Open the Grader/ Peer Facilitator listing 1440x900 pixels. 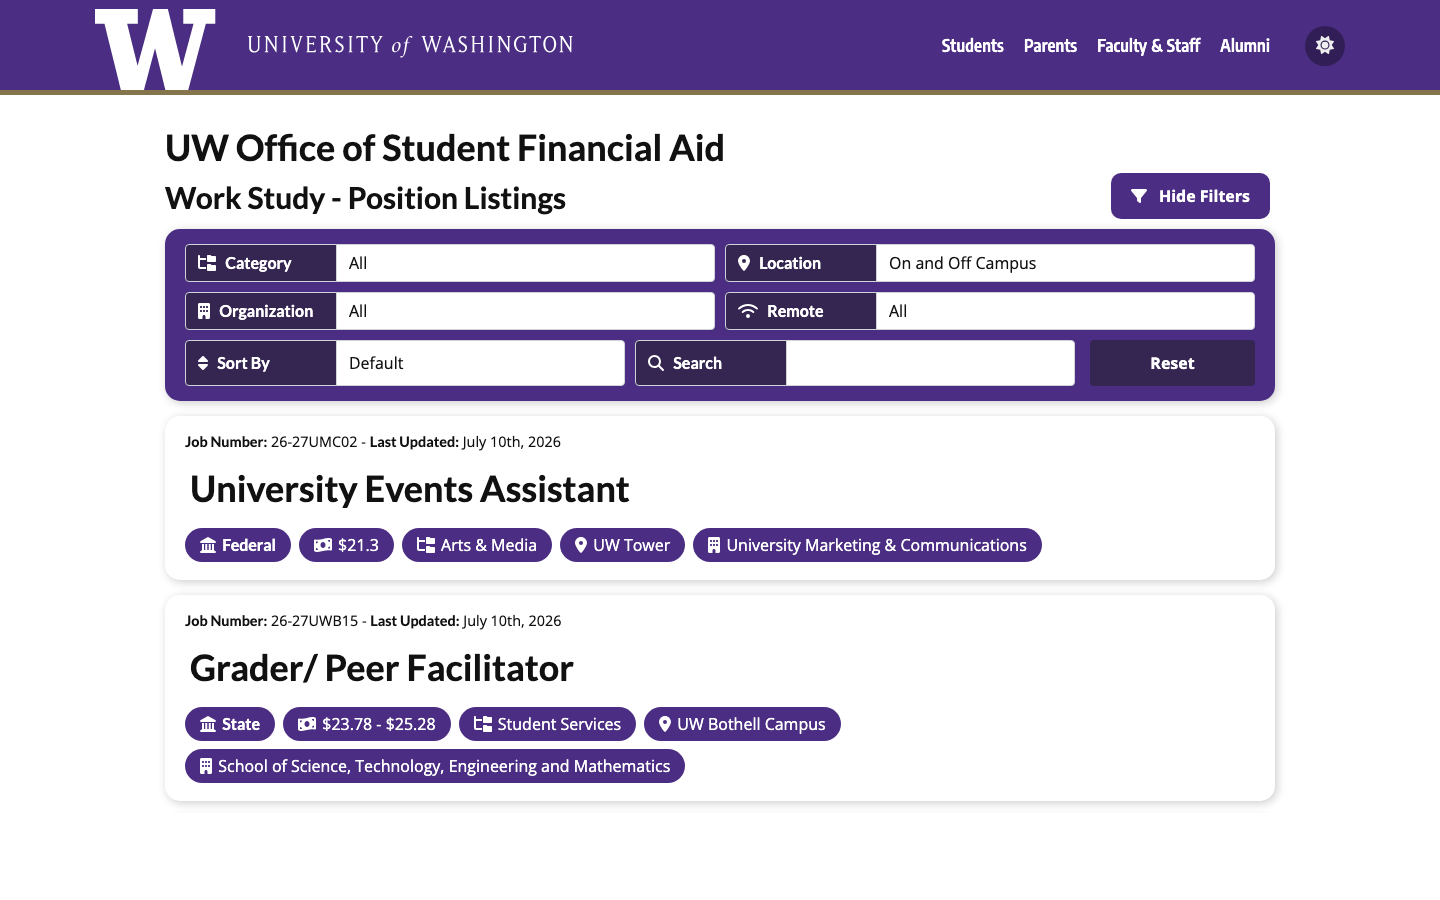pyautogui.click(x=381, y=668)
